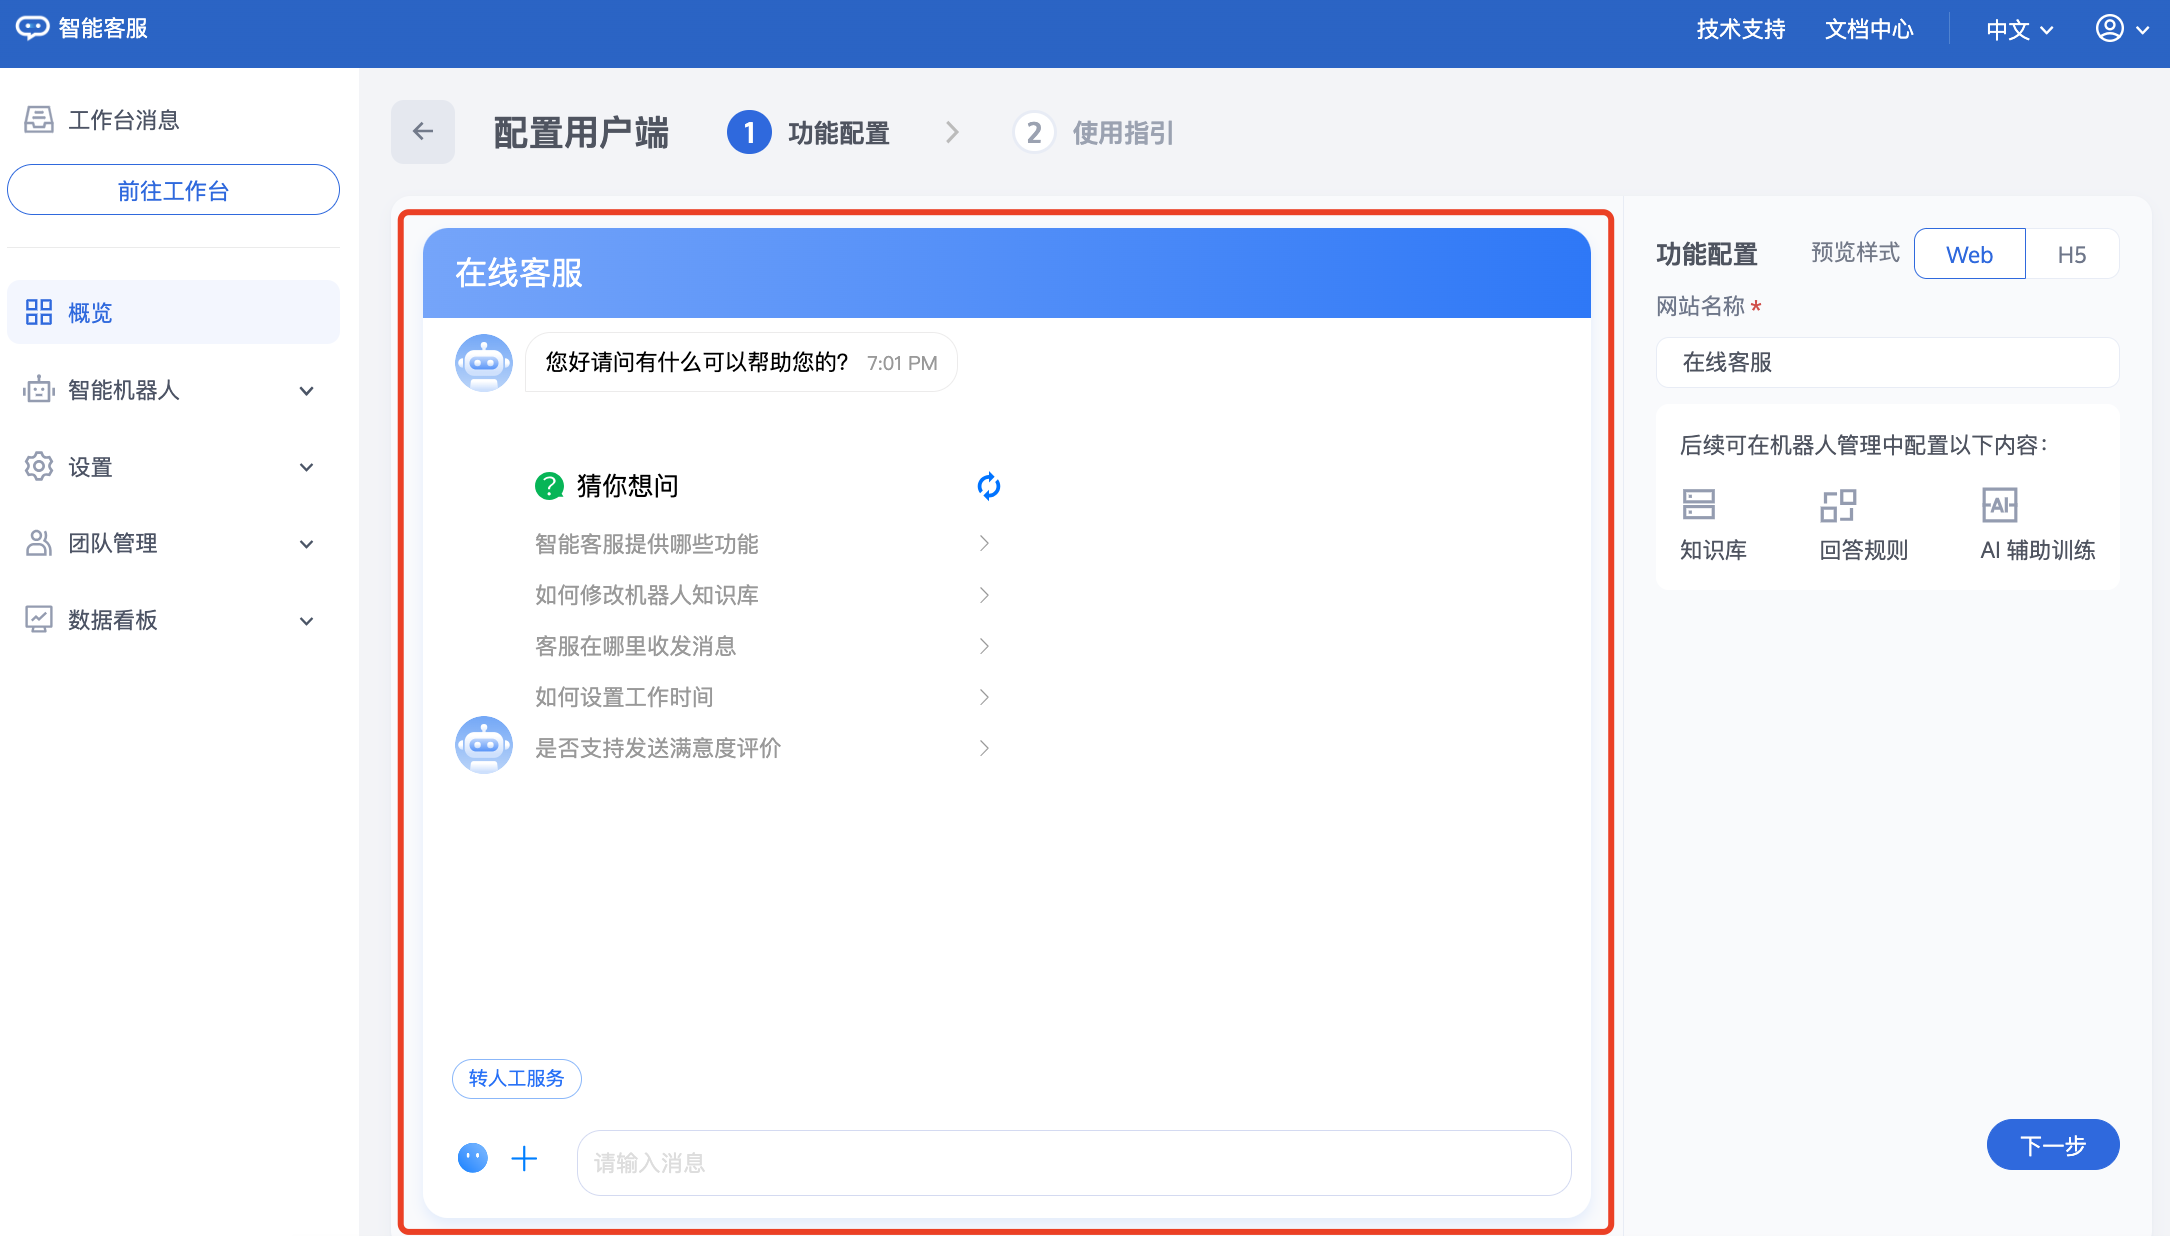Screen dimensions: 2170x1236
Task: Click the back arrow button
Action: (x=422, y=132)
